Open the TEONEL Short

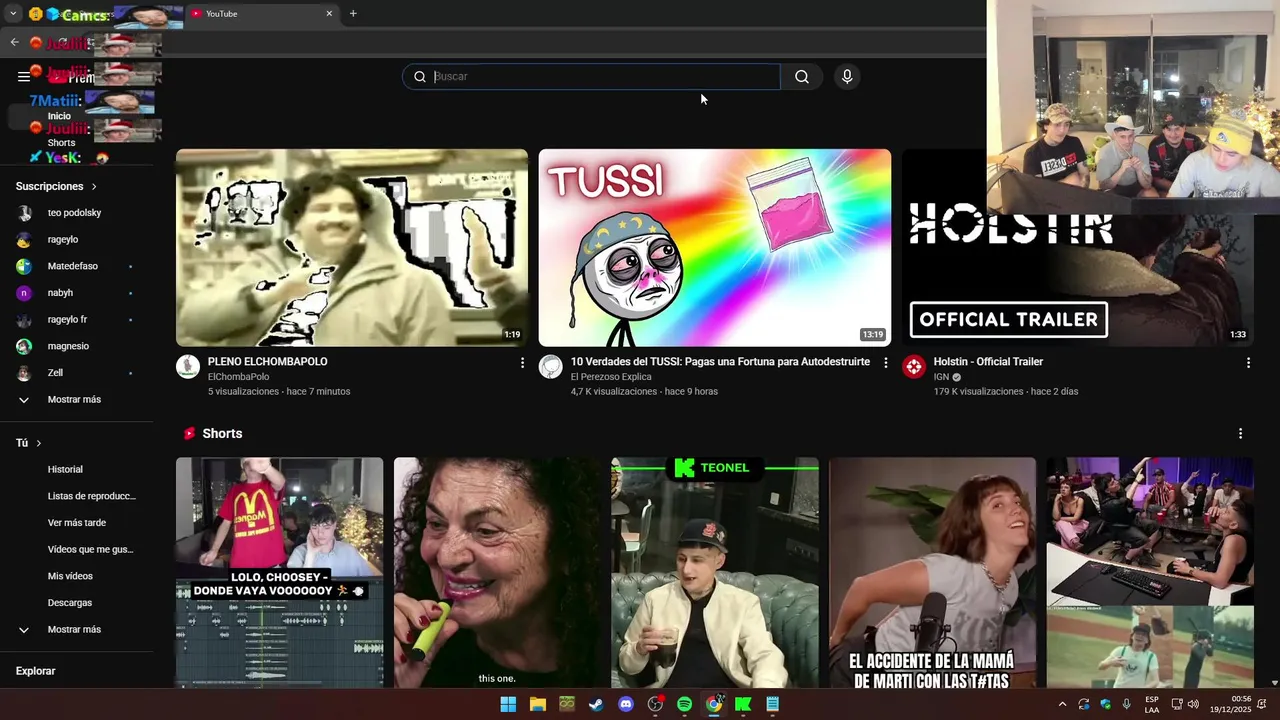pyautogui.click(x=715, y=573)
